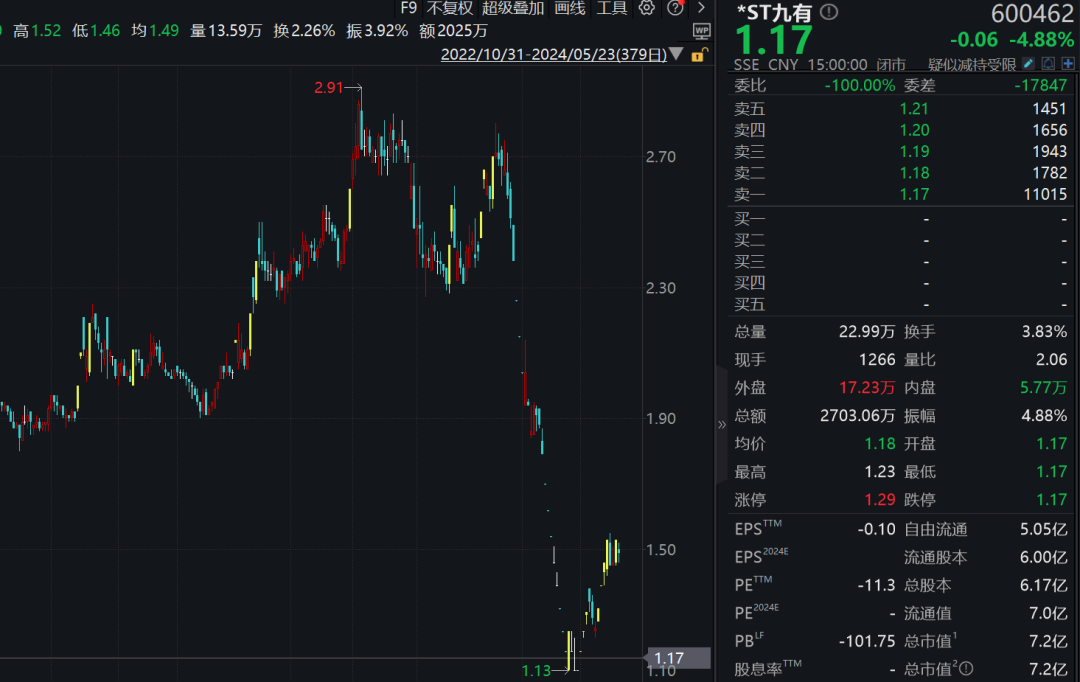The height and width of the screenshot is (682, 1080).
Task: Open the 工具 menu
Action: tap(614, 8)
